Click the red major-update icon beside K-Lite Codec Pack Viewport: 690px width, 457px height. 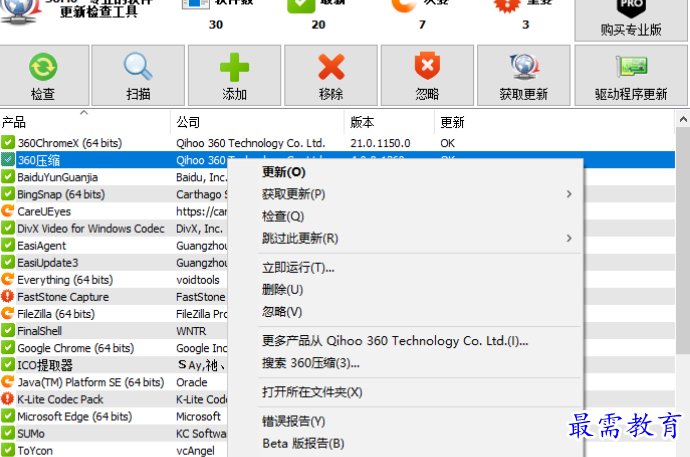tap(7, 399)
